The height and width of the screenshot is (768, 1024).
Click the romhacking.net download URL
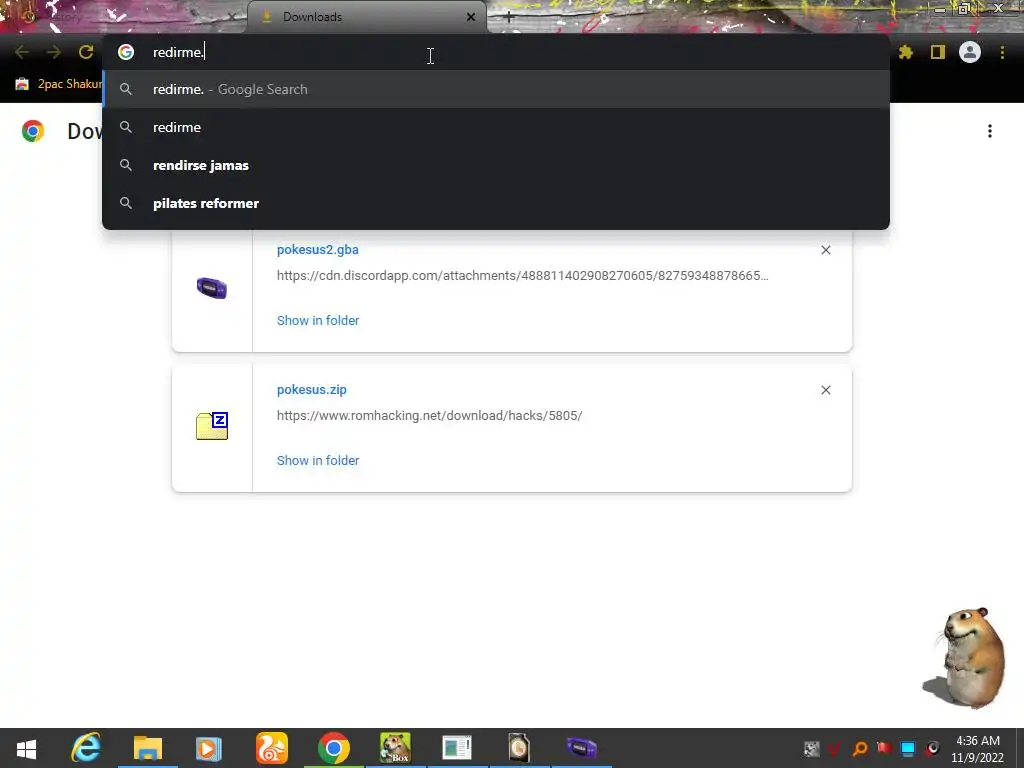click(429, 416)
